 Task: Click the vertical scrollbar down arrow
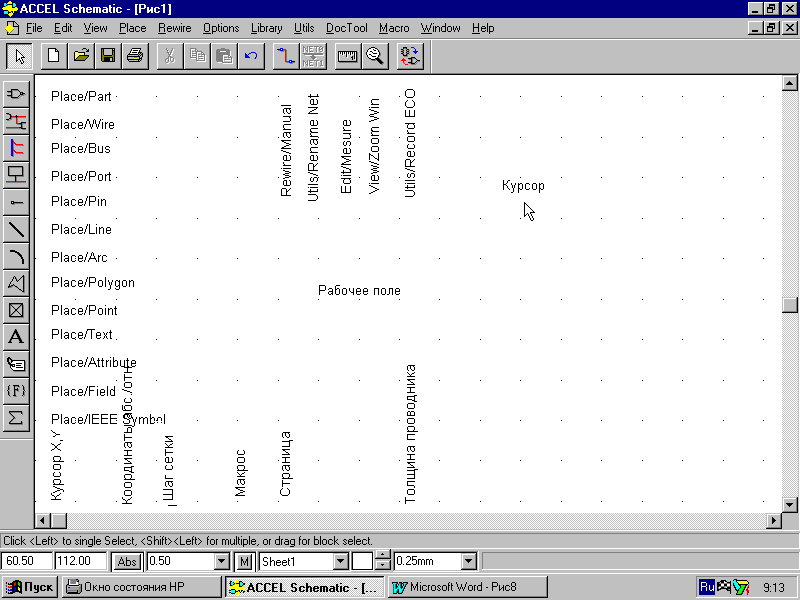click(x=790, y=505)
